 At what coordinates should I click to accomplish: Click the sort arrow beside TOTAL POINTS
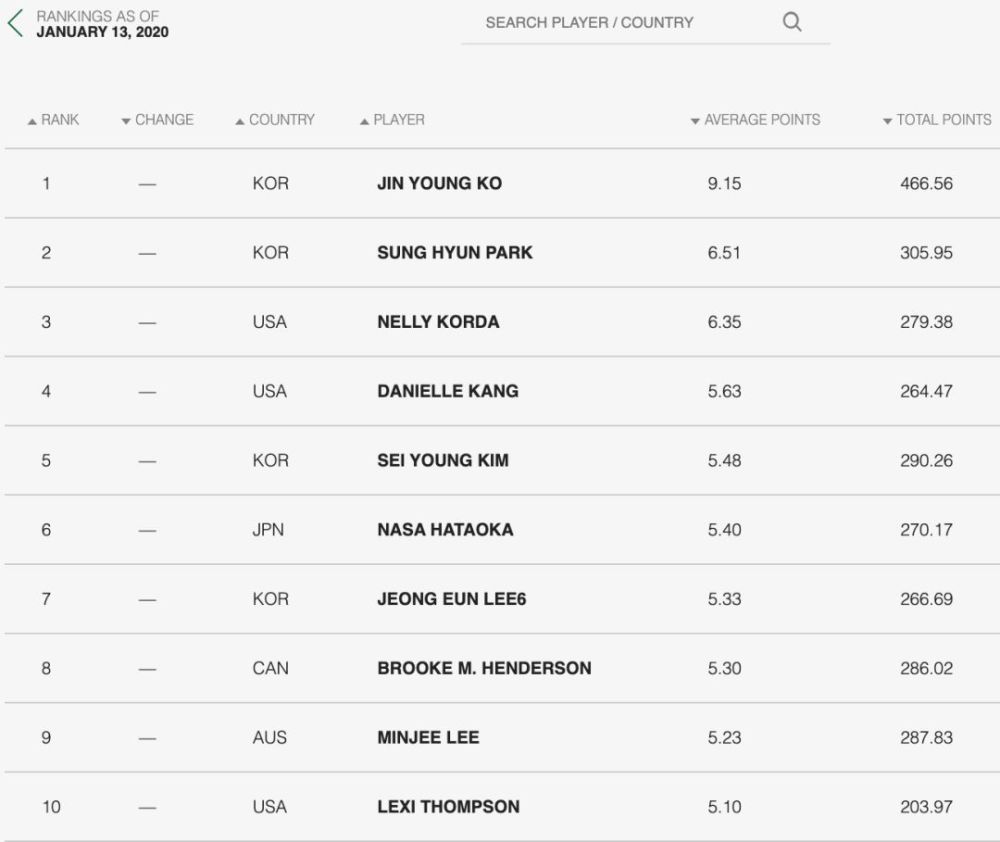click(887, 121)
